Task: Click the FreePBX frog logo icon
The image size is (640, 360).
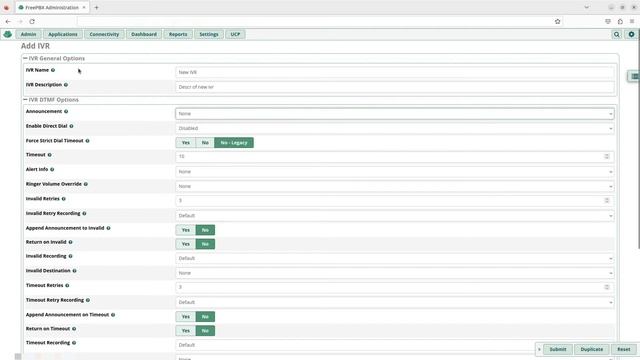Action: [7, 34]
